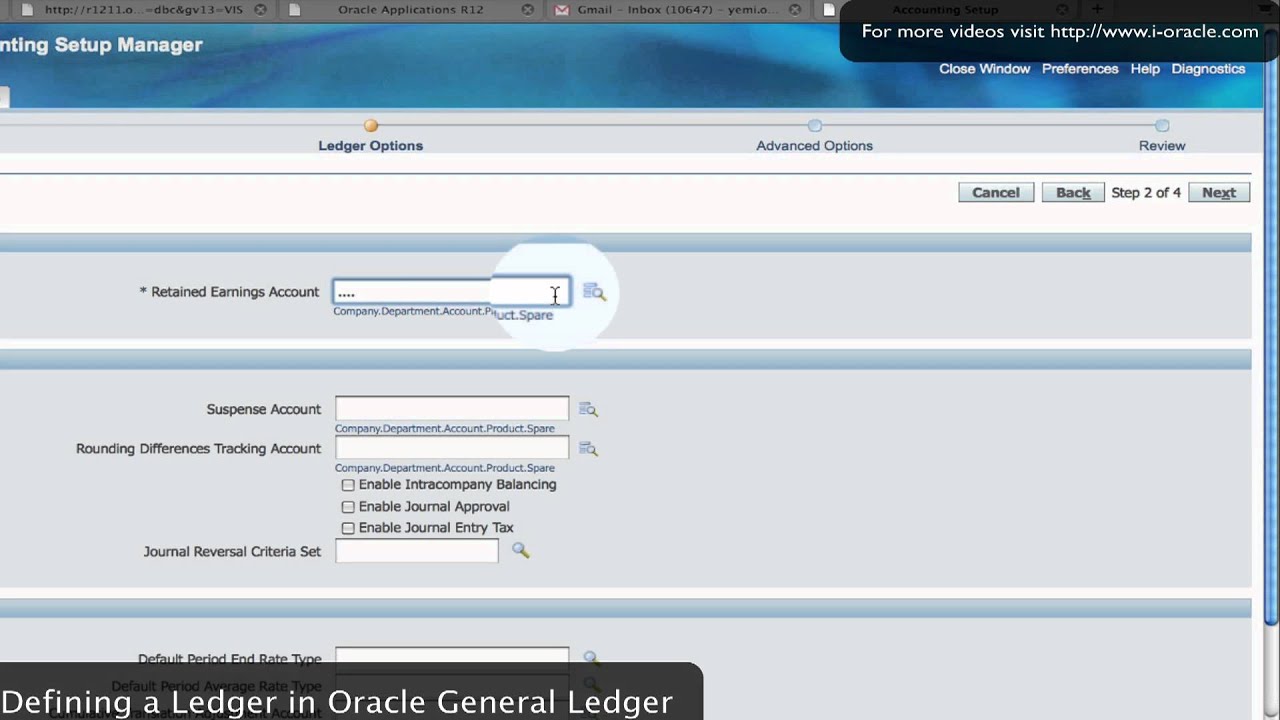Open the Preferences link
The width and height of the screenshot is (1280, 720).
(1080, 69)
